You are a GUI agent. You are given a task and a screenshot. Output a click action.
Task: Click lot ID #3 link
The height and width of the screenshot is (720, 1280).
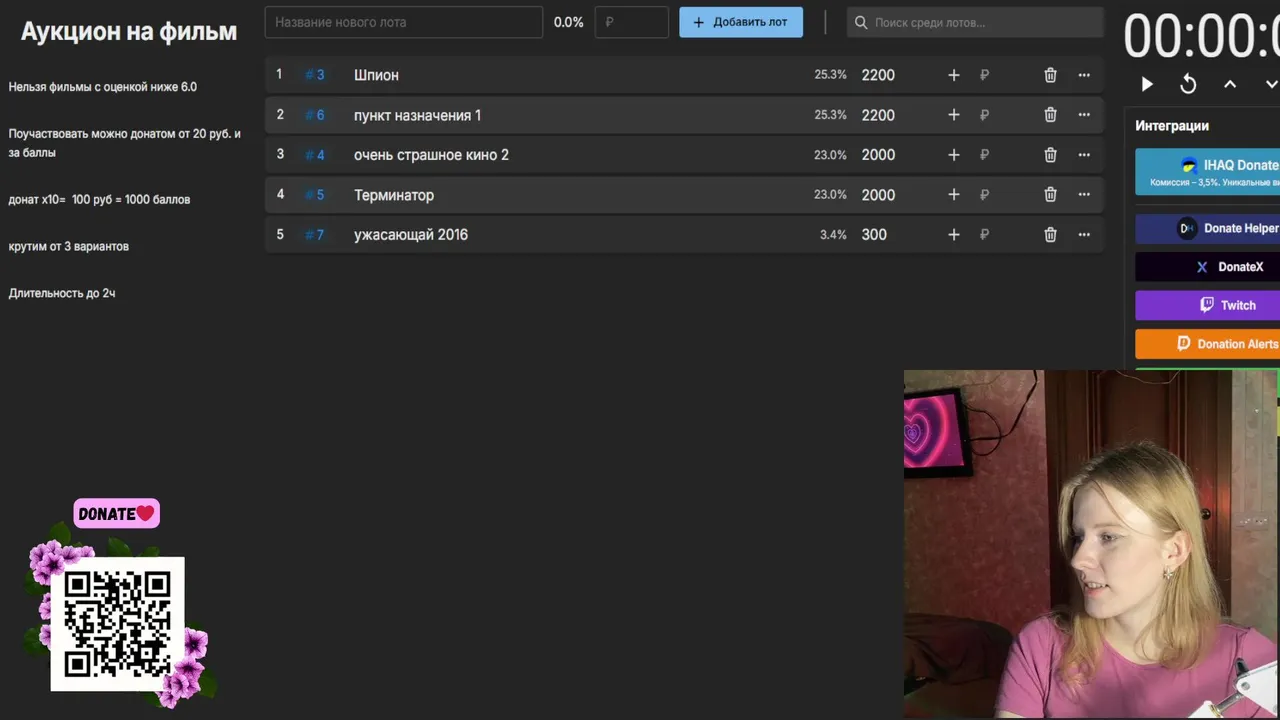315,75
